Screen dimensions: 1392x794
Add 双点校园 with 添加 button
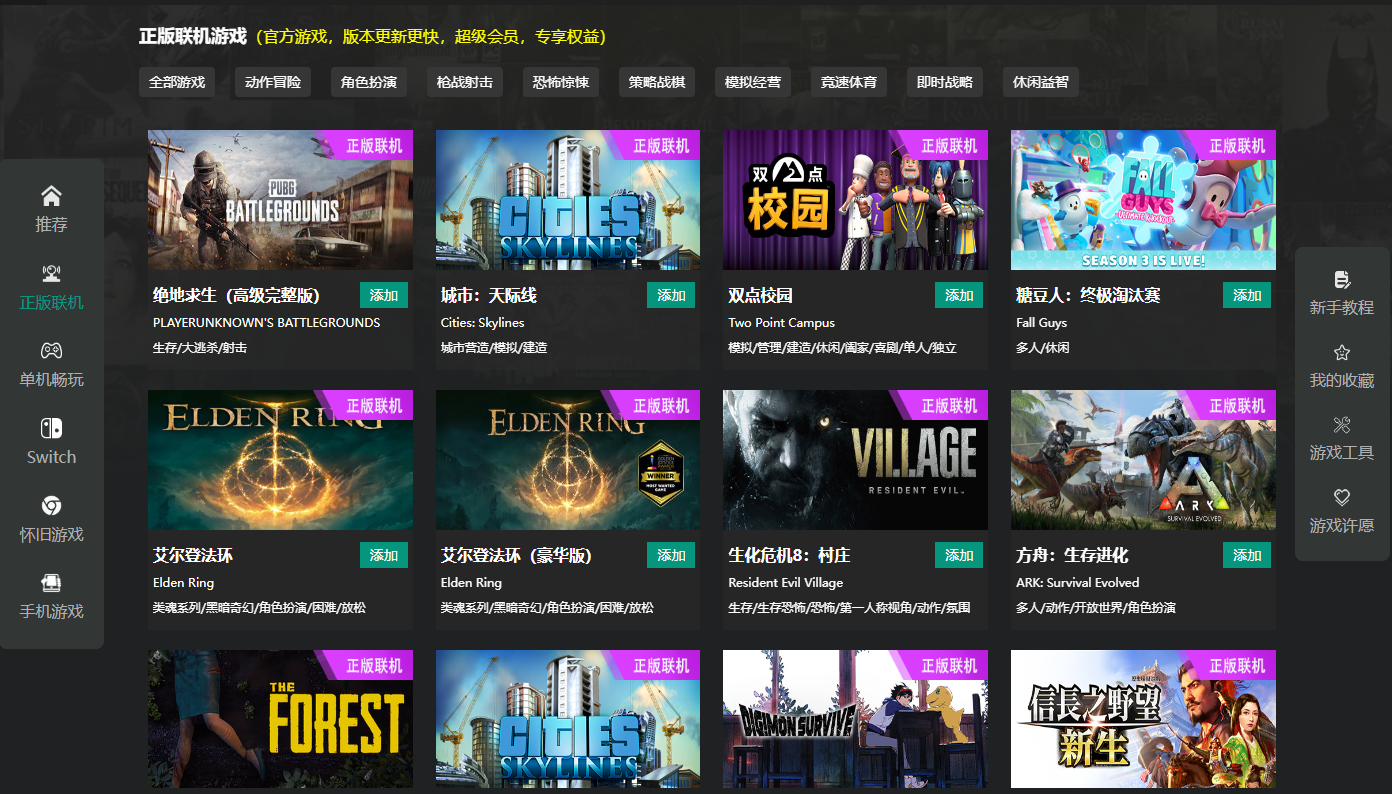pyautogui.click(x=959, y=295)
